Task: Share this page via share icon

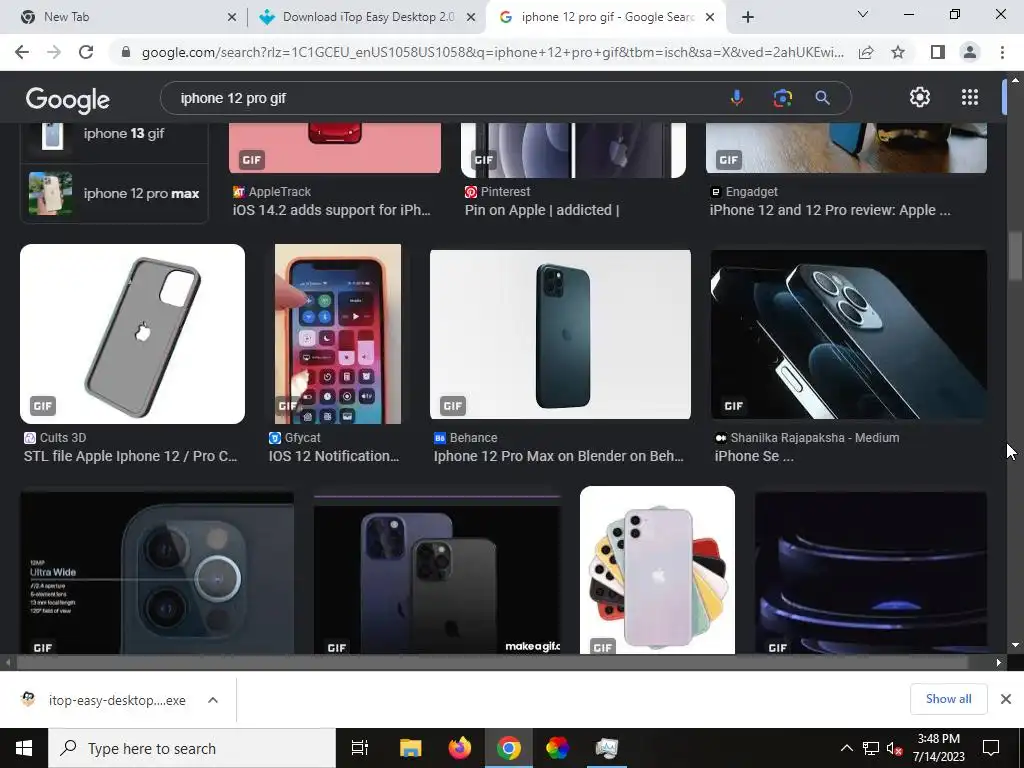Action: (x=866, y=52)
